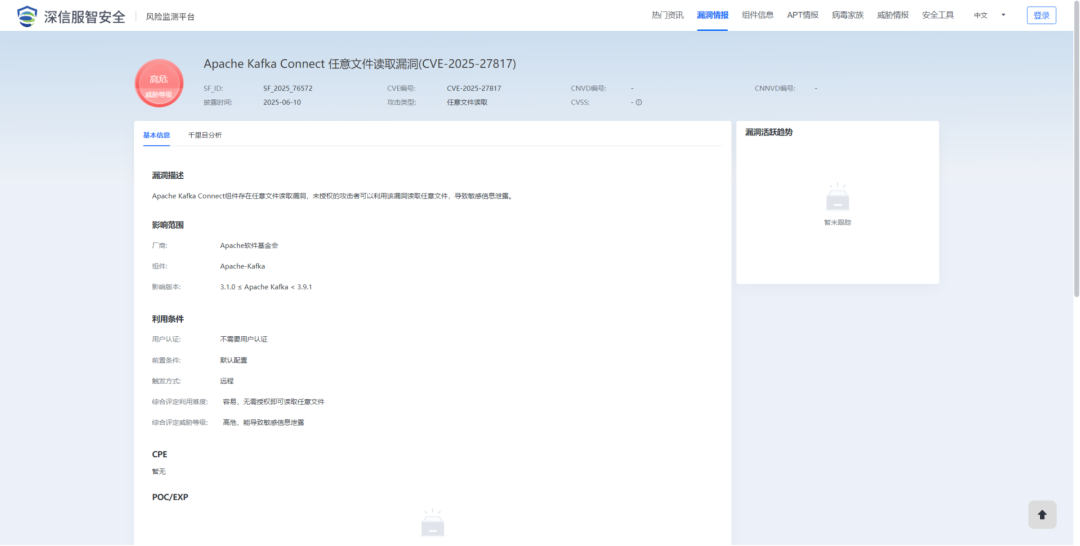Viewport: 1080px width, 546px height.
Task: Click the 影响范围 heading
Action: (x=167, y=225)
